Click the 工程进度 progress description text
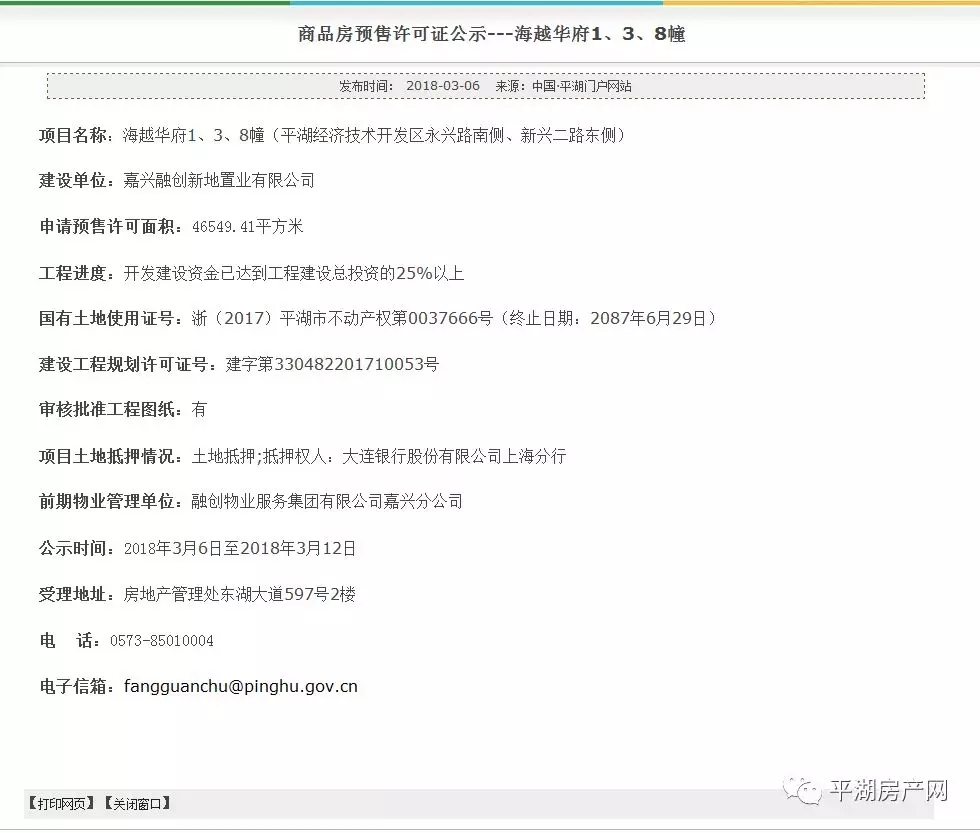The height and width of the screenshot is (833, 980). click(x=294, y=273)
